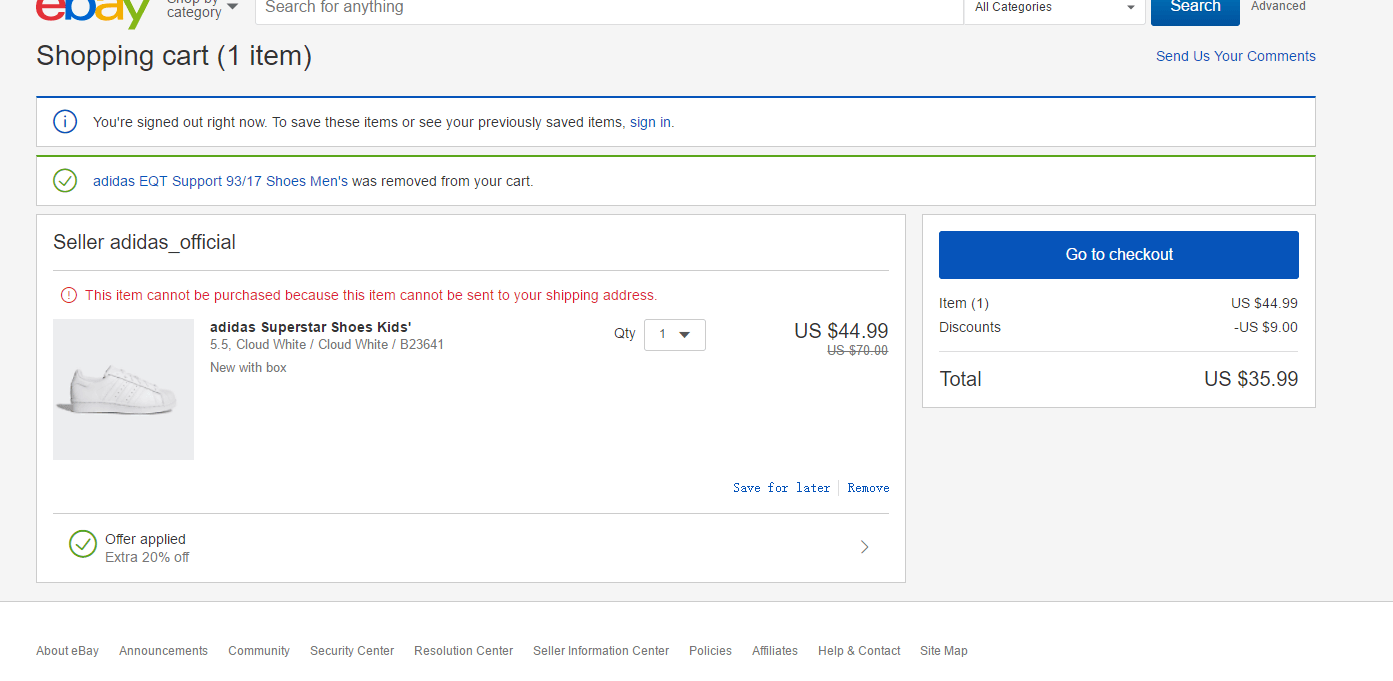Open Resolution Center footer link
Viewport: 1393px width, 681px height.
[463, 651]
